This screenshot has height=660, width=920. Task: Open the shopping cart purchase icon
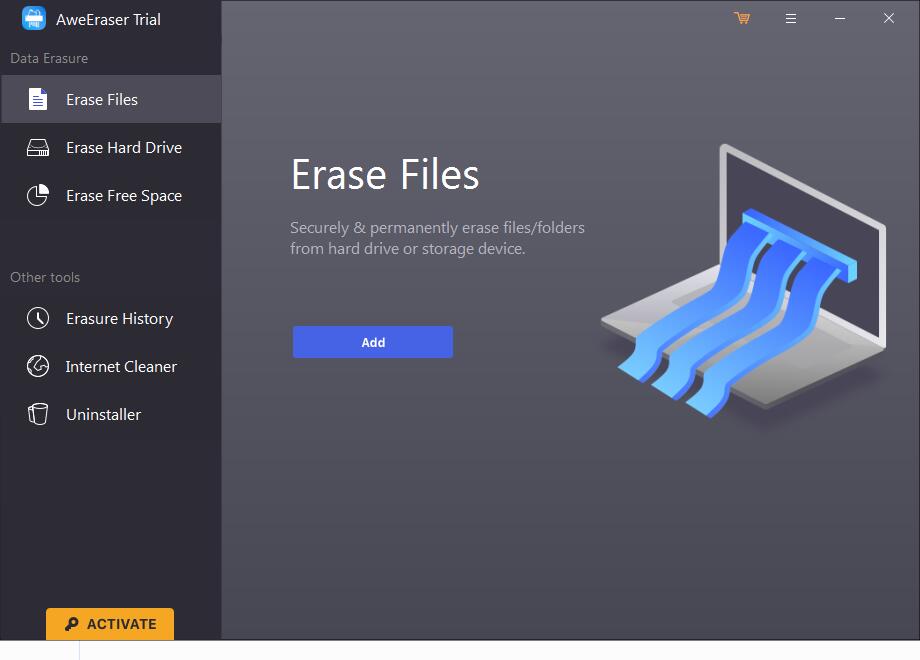pos(741,18)
